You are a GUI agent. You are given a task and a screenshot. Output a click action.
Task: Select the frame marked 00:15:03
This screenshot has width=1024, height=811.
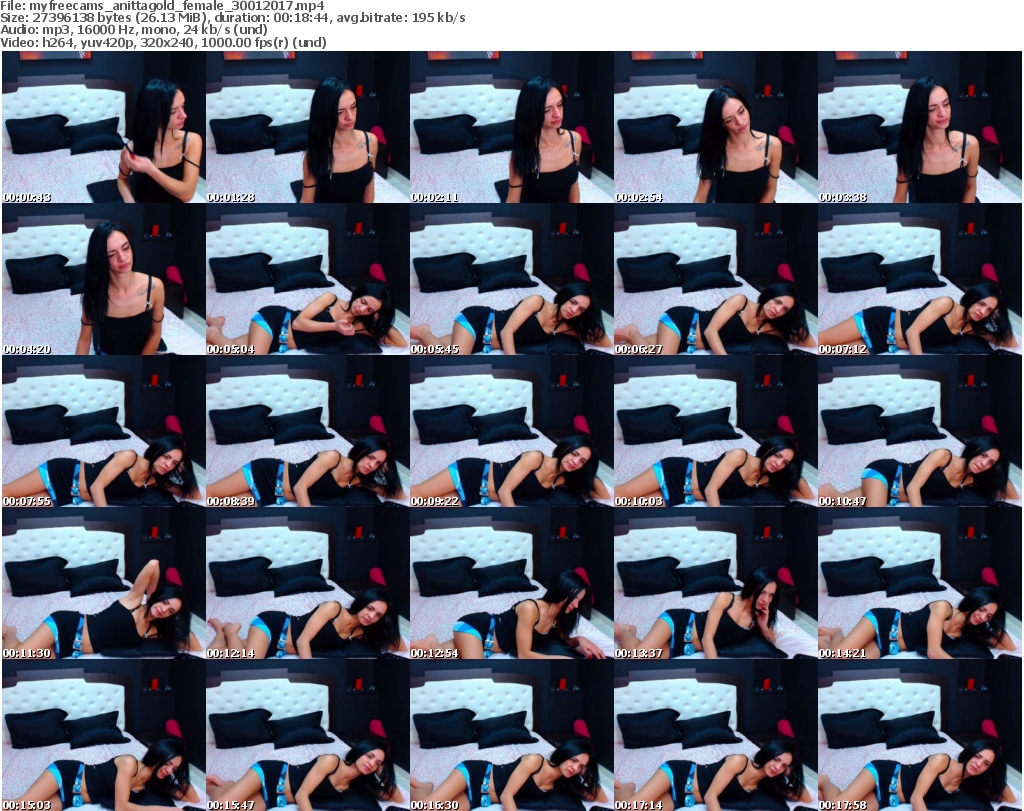(104, 735)
